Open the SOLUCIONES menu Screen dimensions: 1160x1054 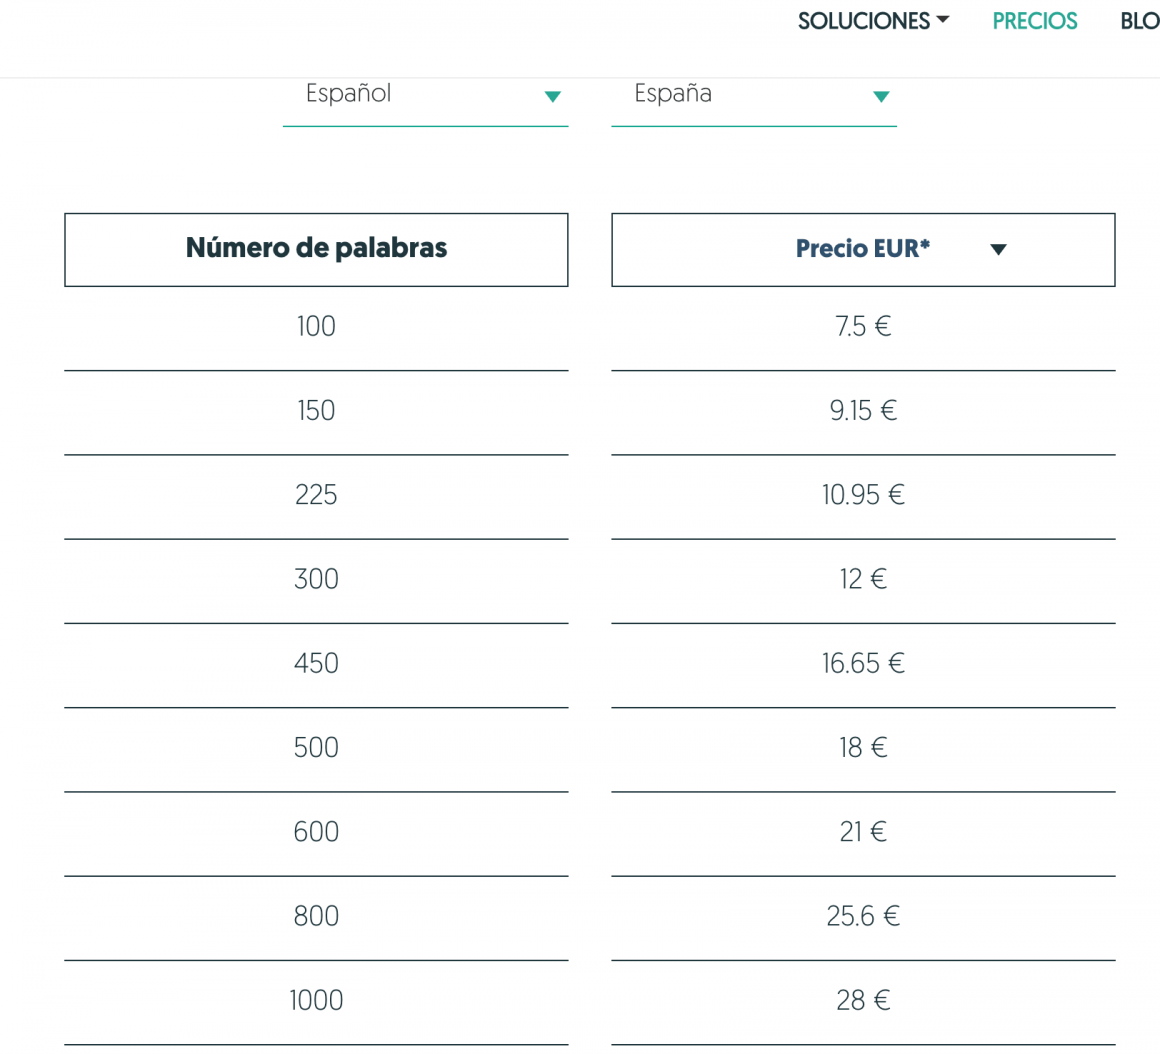[862, 20]
